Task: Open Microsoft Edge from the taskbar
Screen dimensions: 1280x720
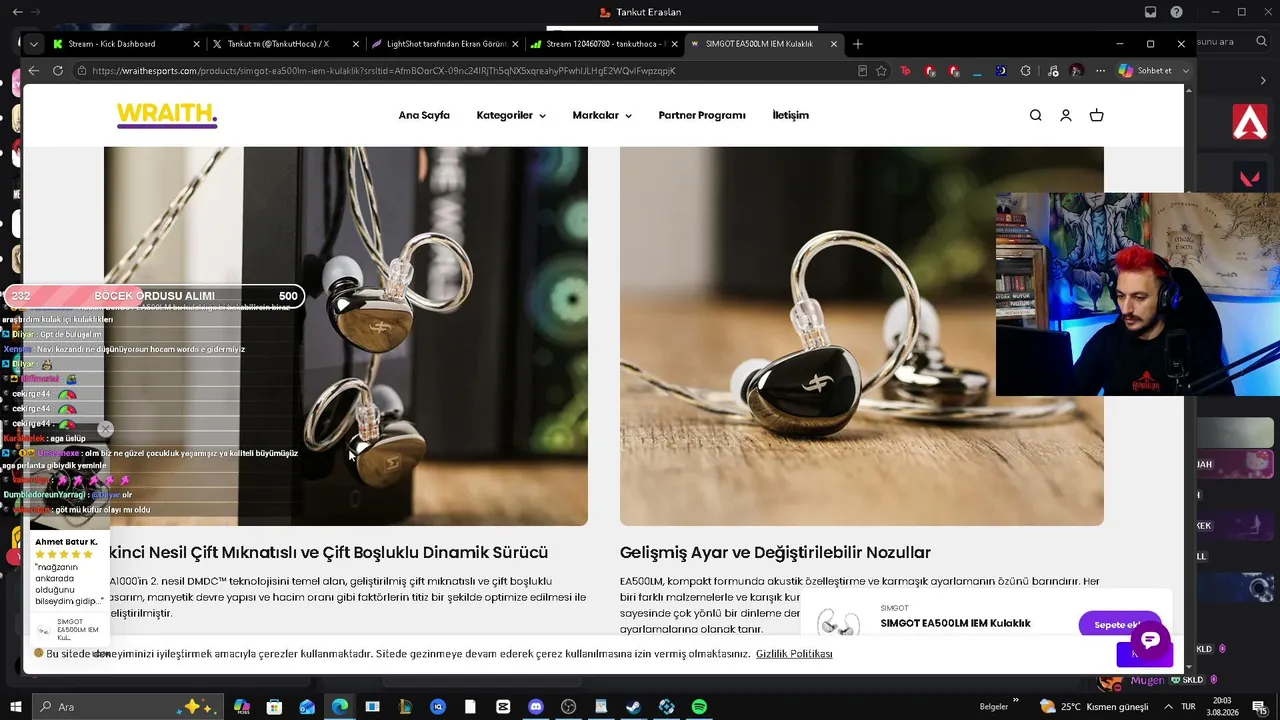Action: tap(340, 707)
